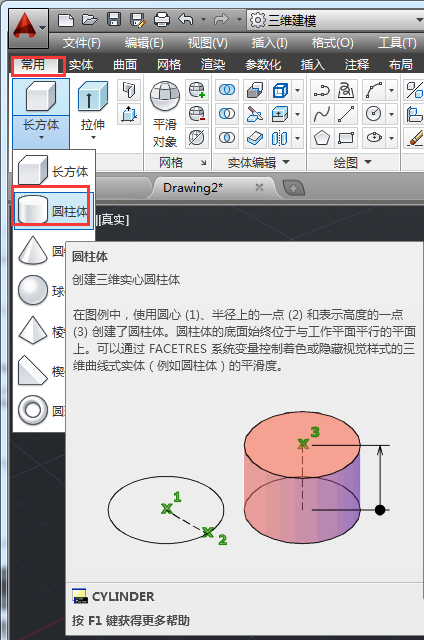This screenshot has height=640, width=424.
Task: Click the Smooth More mesh icon with plus
Action: pos(197,90)
